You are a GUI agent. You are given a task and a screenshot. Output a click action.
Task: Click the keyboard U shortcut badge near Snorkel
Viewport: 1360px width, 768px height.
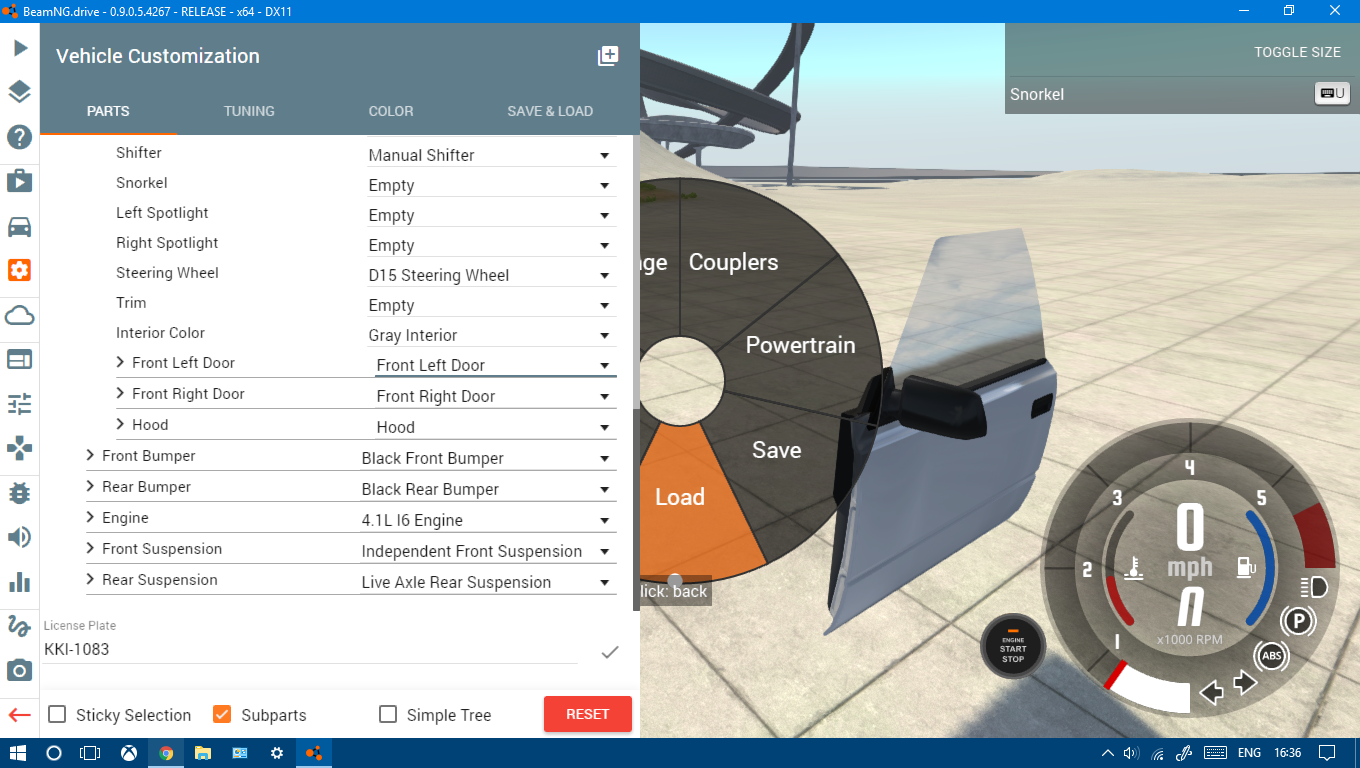(x=1332, y=94)
